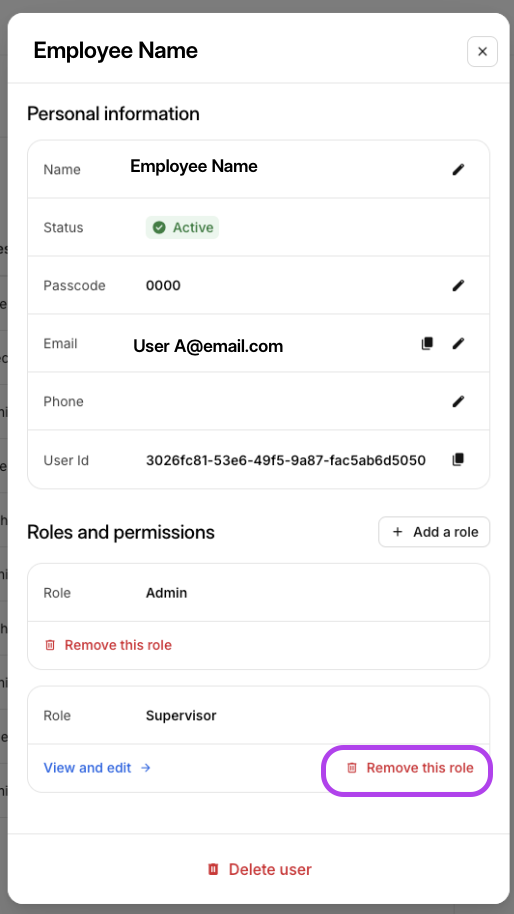Click Delete user text
This screenshot has width=514, height=914.
pyautogui.click(x=270, y=869)
